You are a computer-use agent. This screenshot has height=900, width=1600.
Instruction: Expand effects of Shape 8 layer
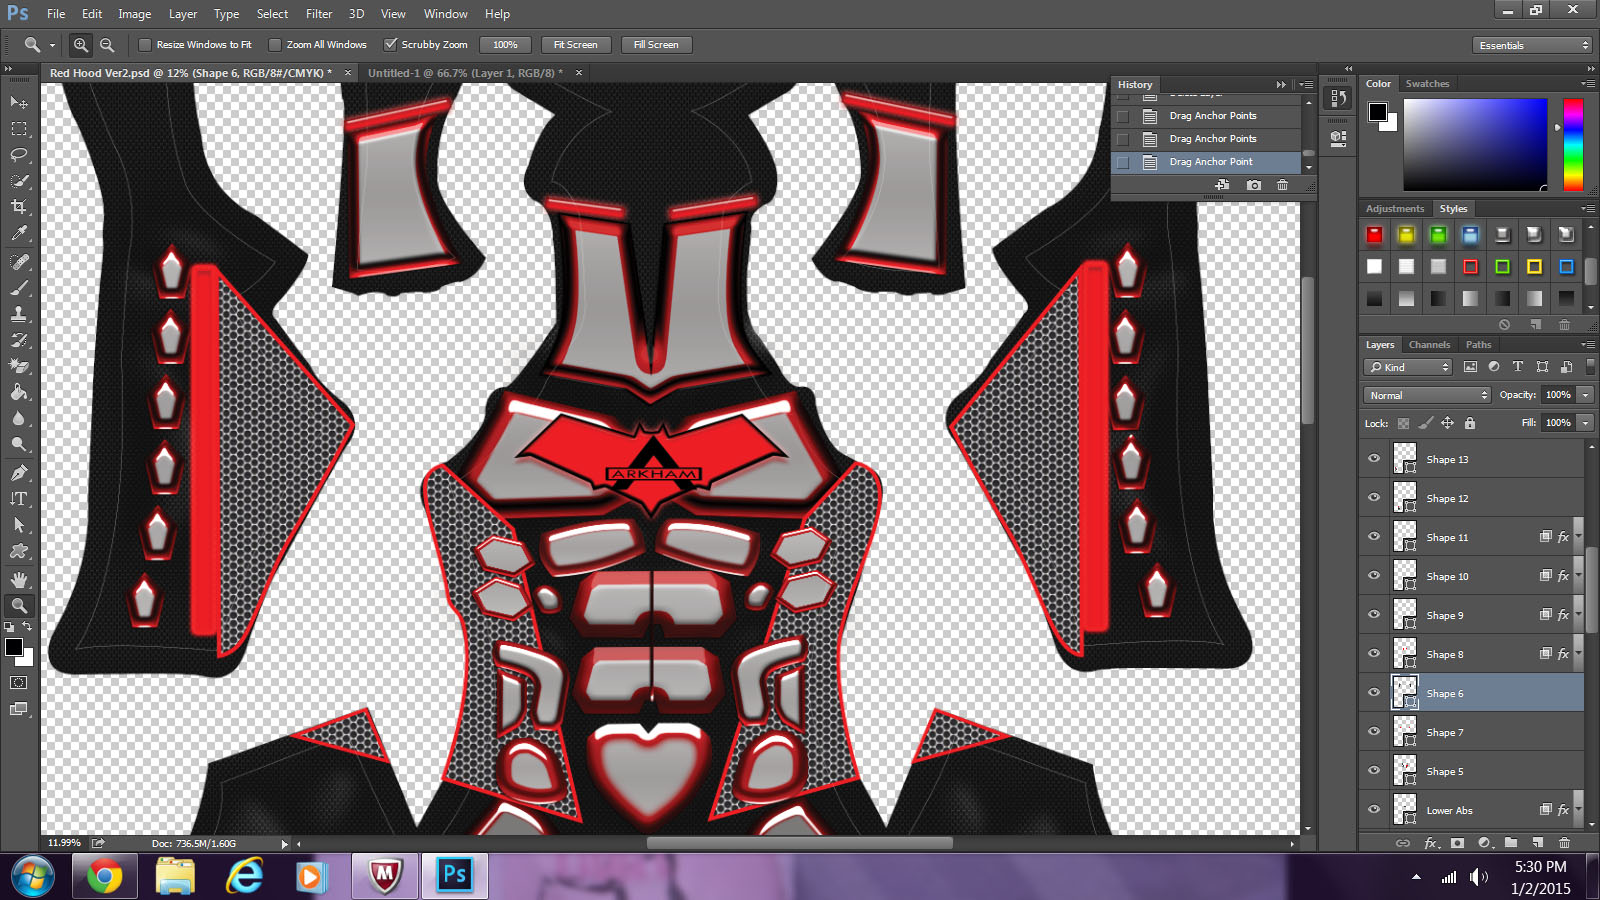click(1578, 654)
